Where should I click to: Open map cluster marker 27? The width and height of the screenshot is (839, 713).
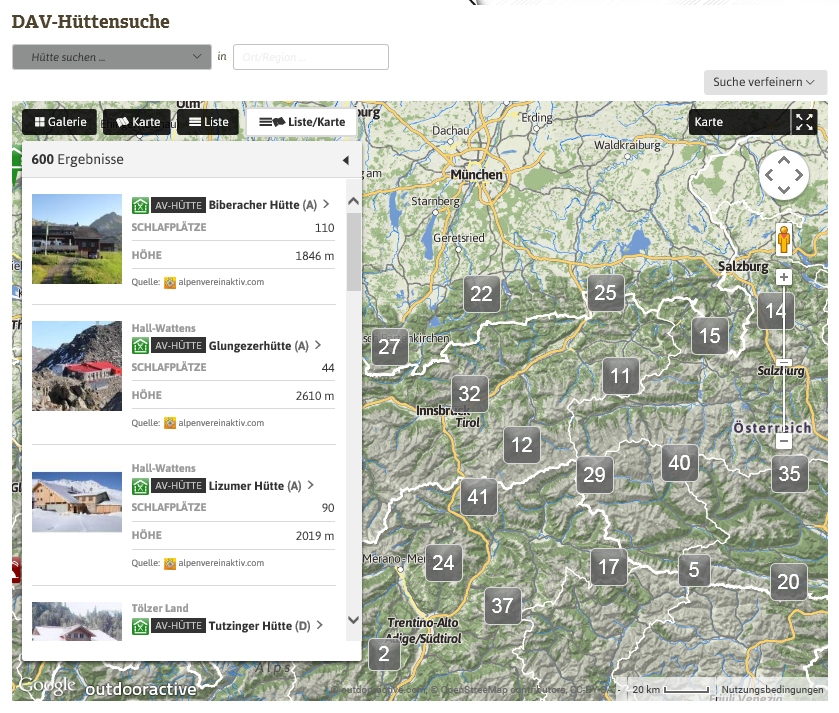390,347
